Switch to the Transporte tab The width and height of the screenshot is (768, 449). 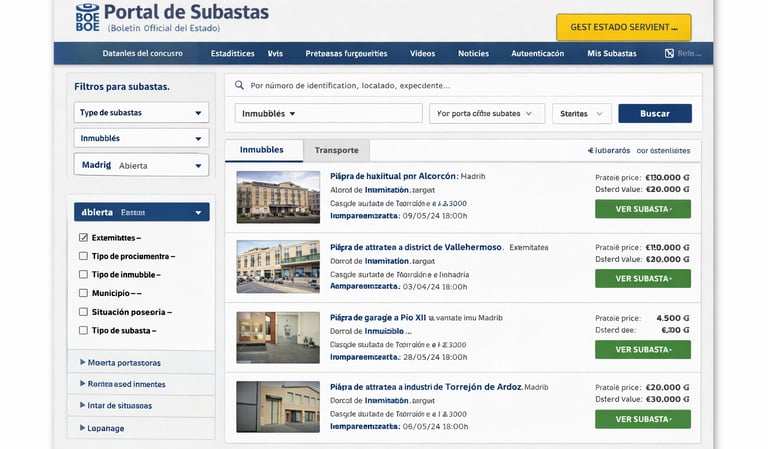(336, 150)
